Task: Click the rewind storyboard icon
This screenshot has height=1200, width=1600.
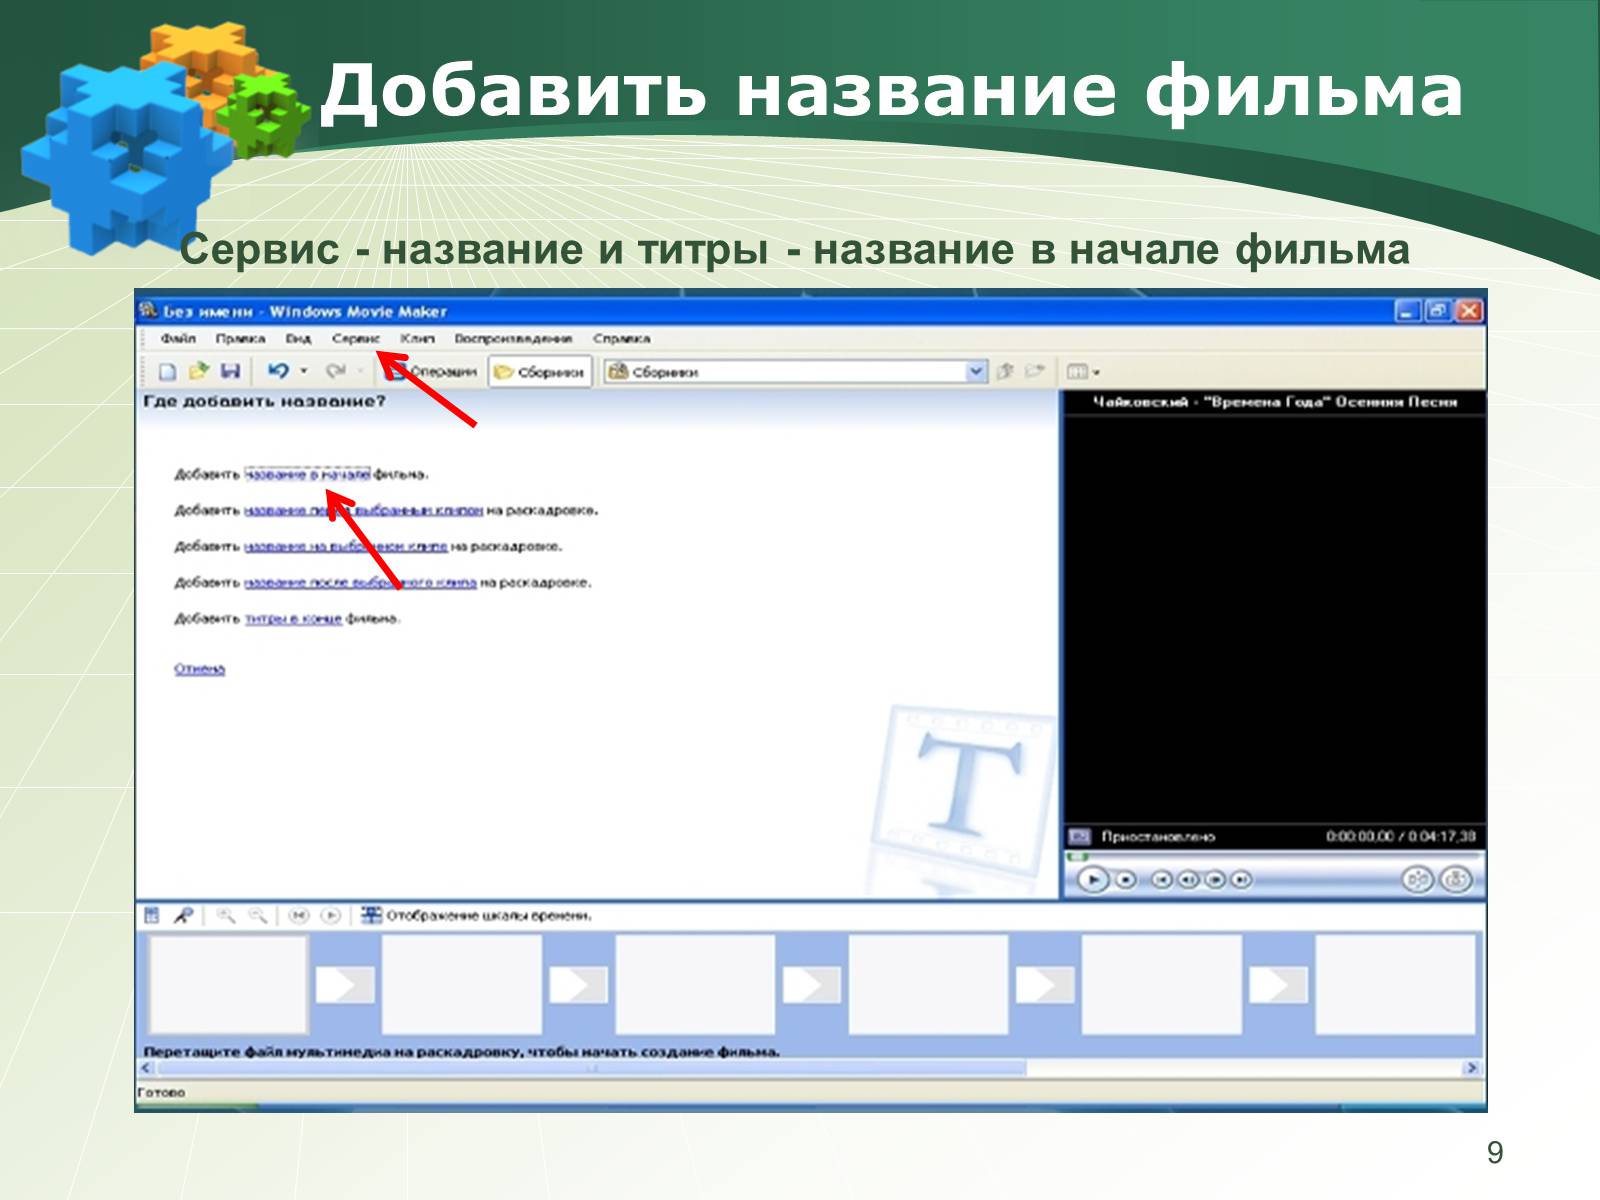Action: coord(298,915)
